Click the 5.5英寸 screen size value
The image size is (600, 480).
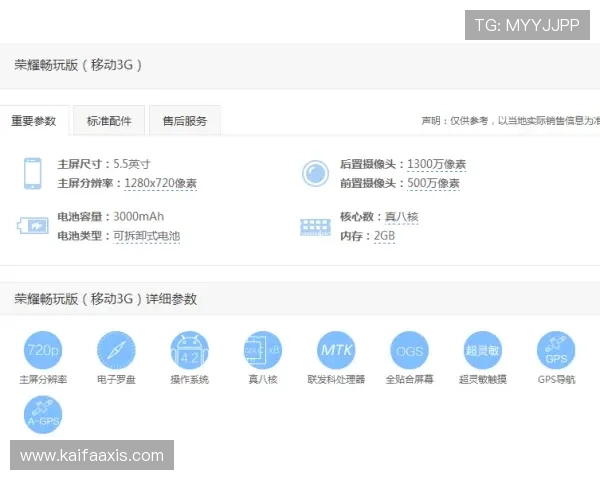pos(132,164)
